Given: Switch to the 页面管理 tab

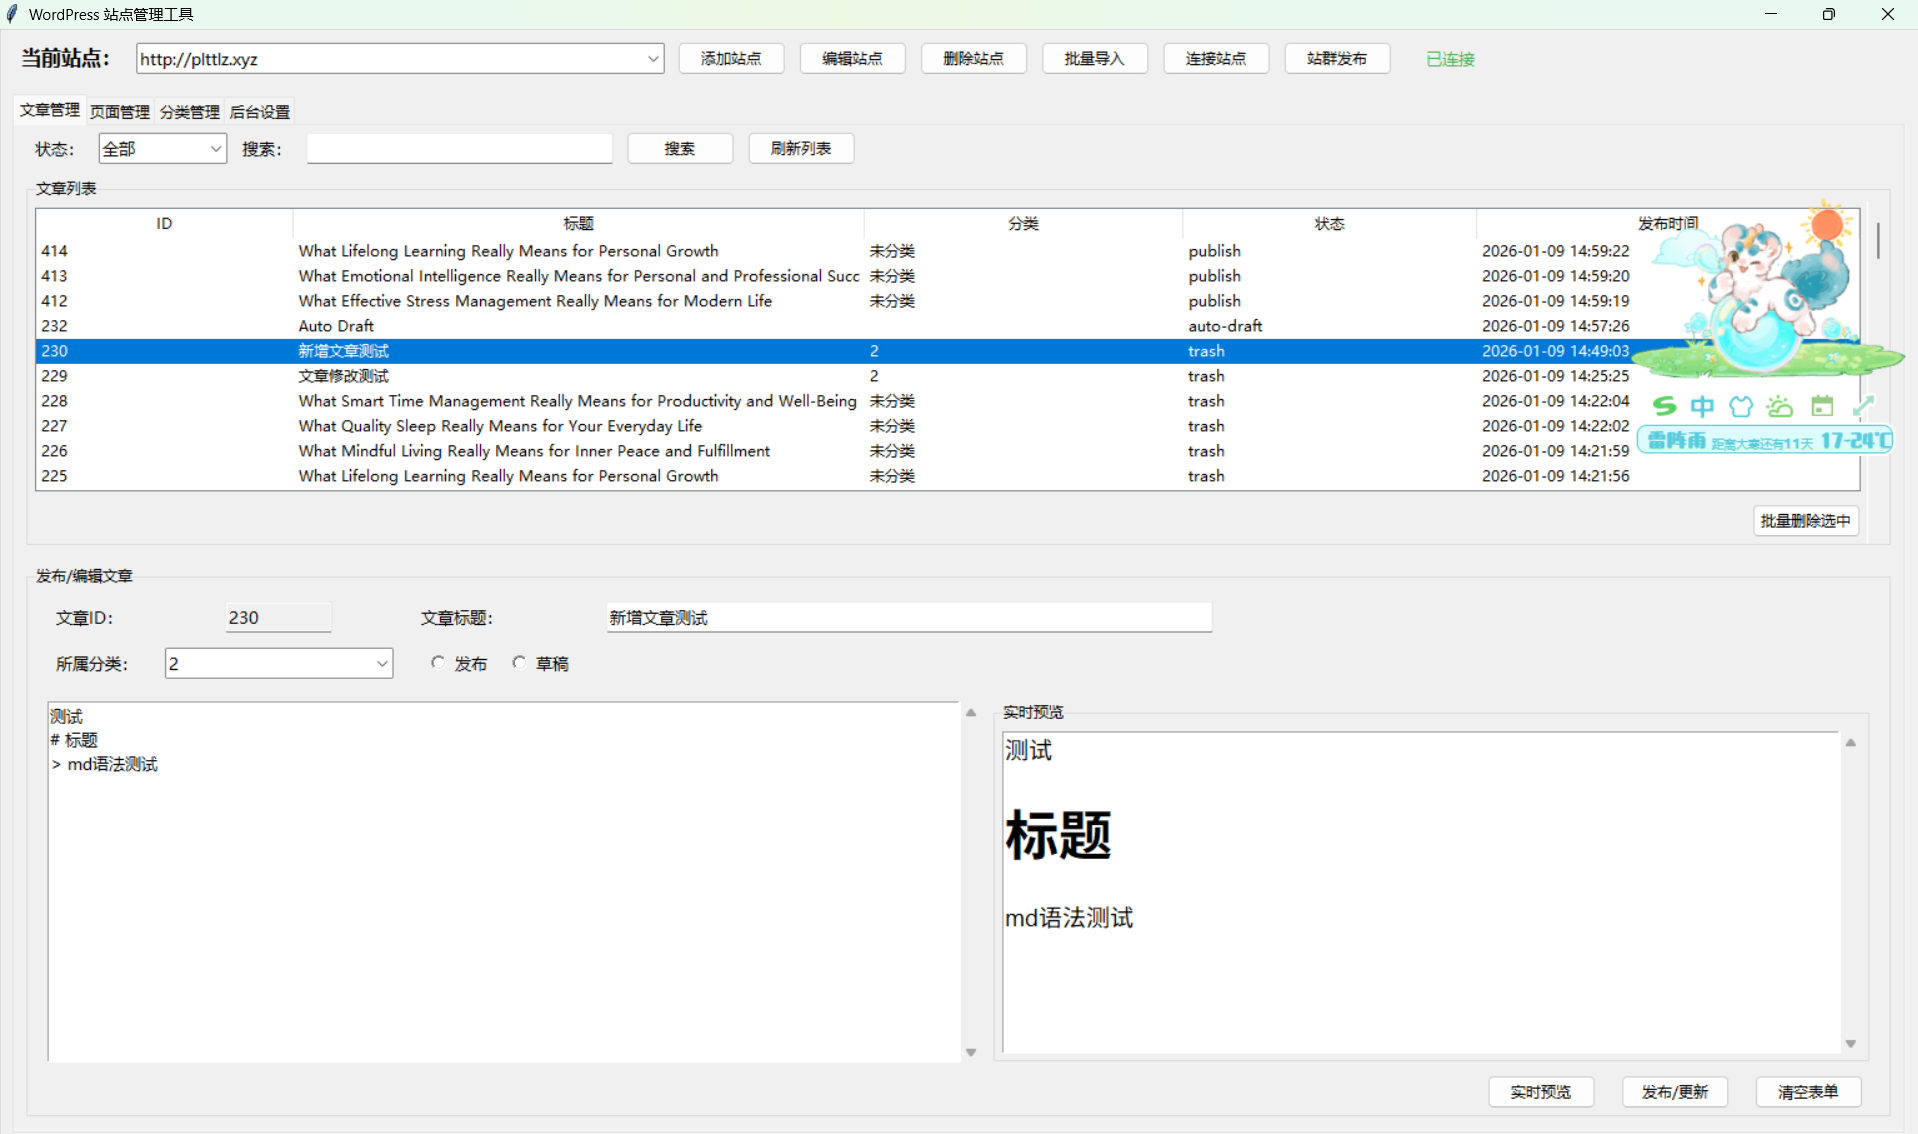Looking at the screenshot, I should (x=120, y=112).
